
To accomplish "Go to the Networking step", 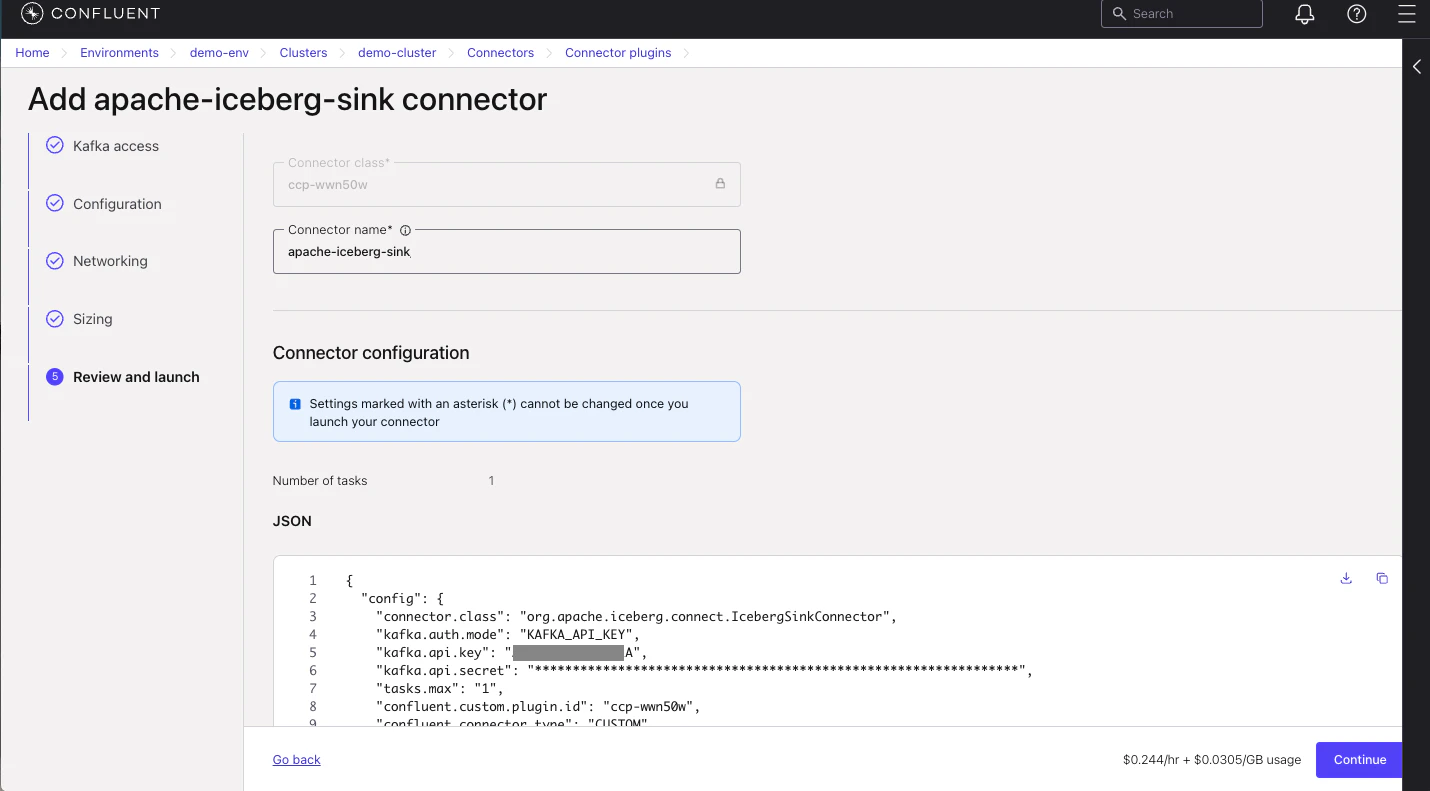I will 110,261.
